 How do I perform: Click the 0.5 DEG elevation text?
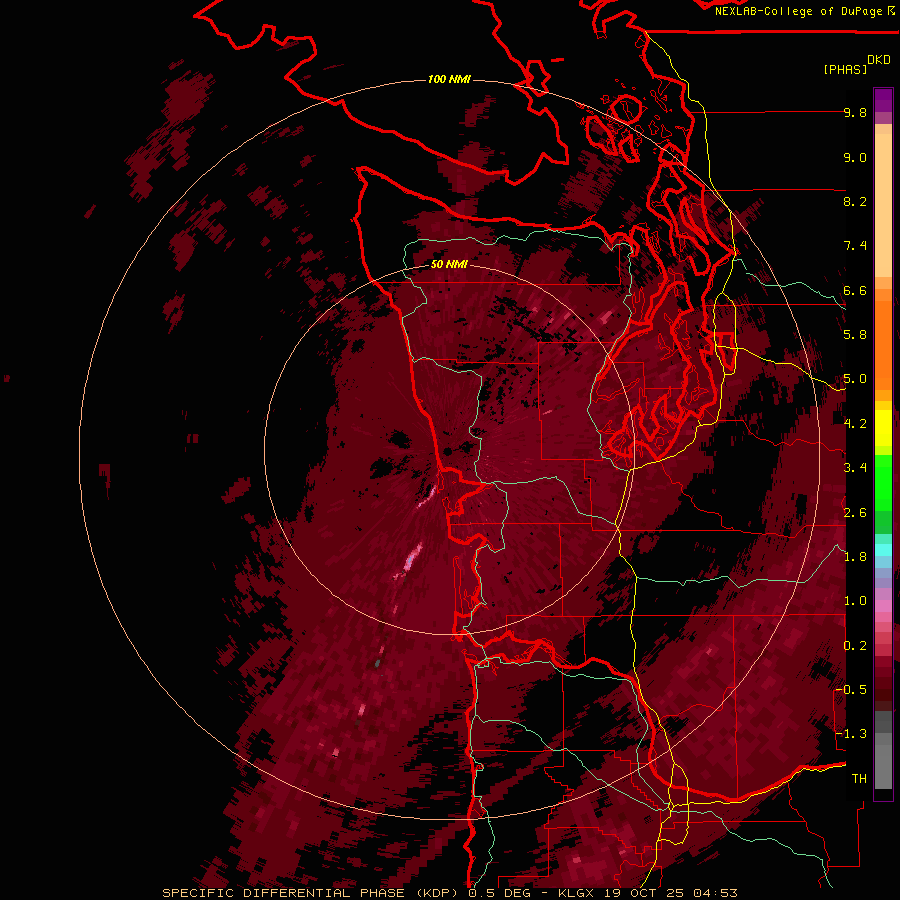502,893
